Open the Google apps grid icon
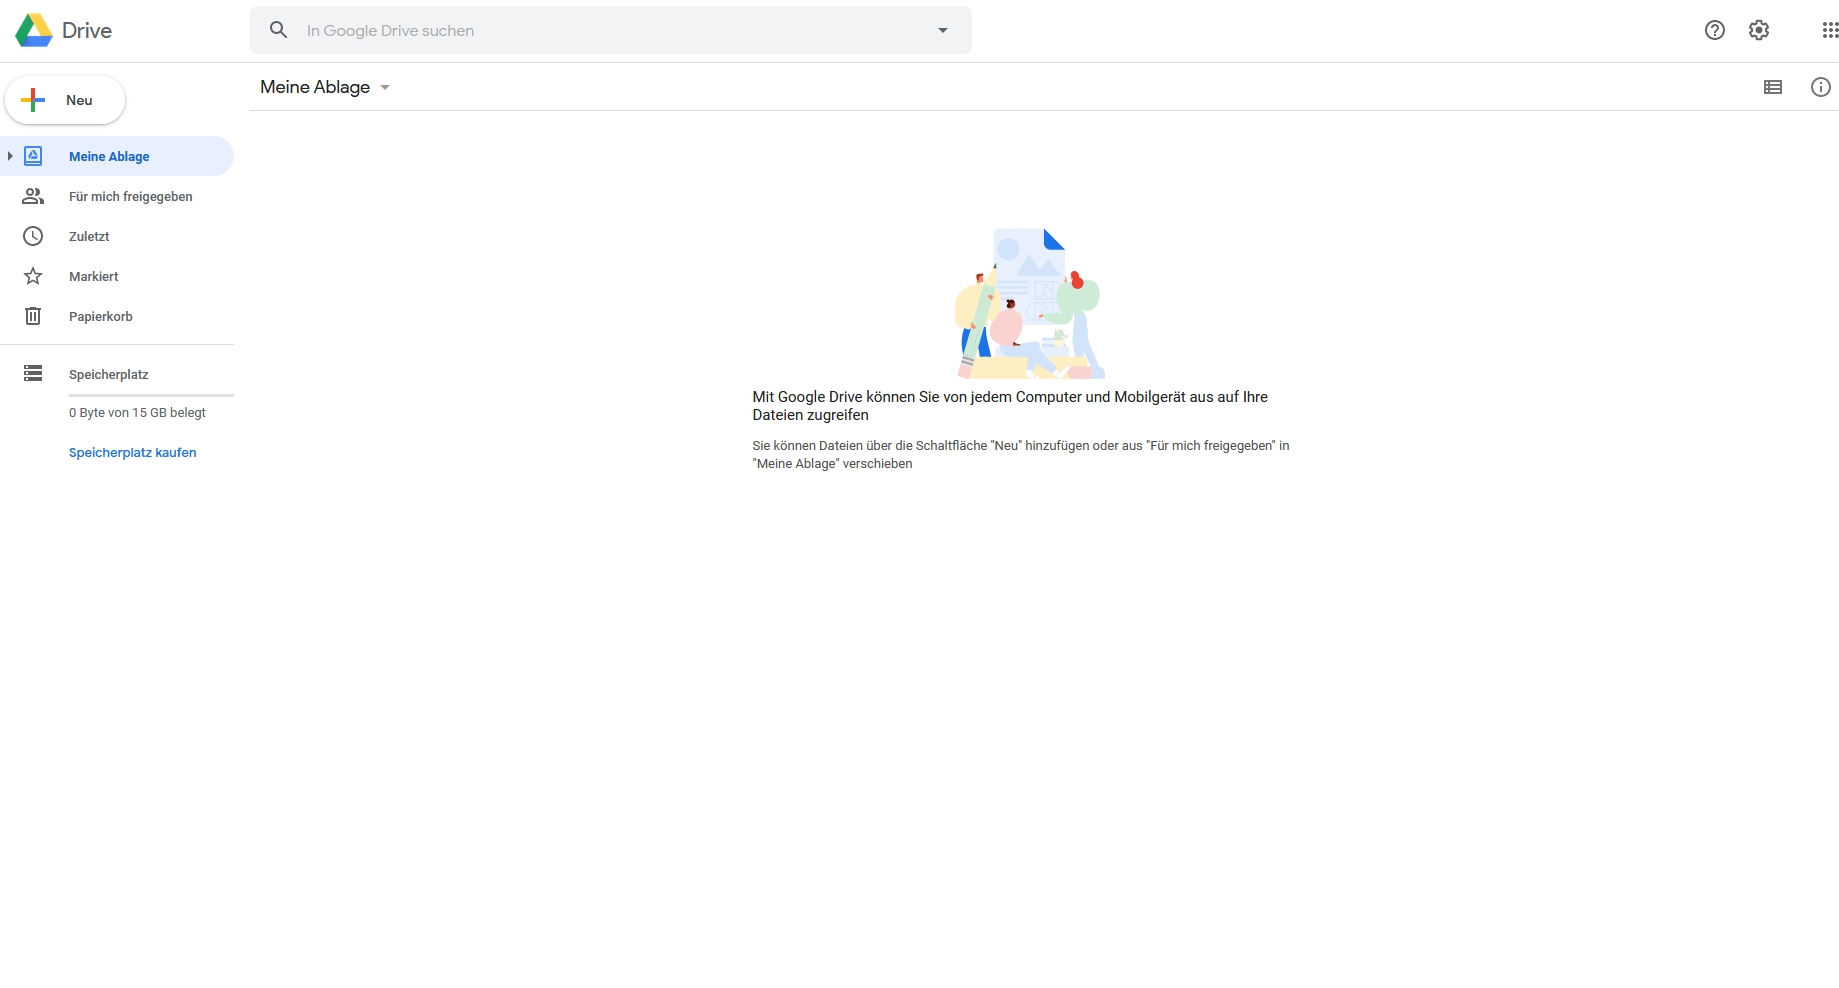This screenshot has width=1839, height=988. [1830, 30]
